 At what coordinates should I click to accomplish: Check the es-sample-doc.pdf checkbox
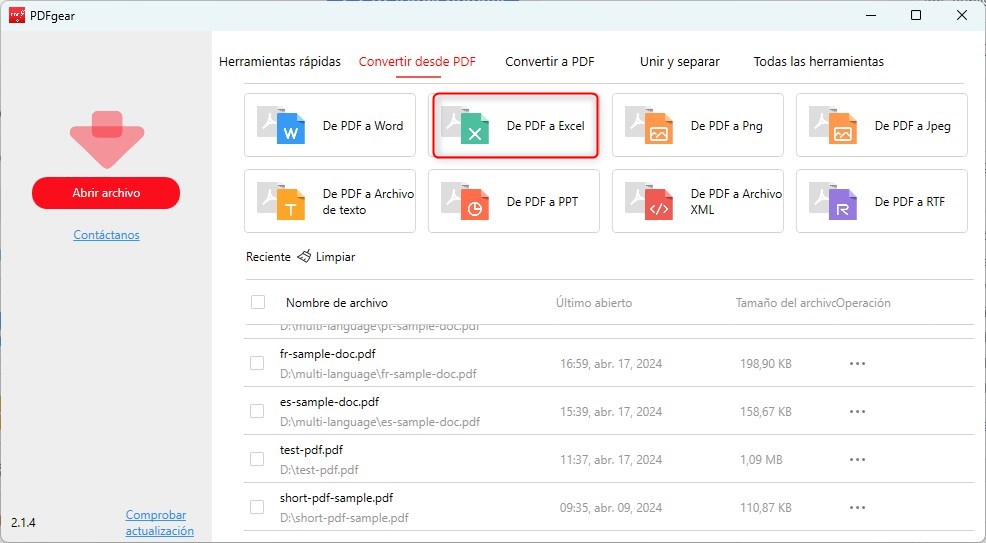[257, 411]
